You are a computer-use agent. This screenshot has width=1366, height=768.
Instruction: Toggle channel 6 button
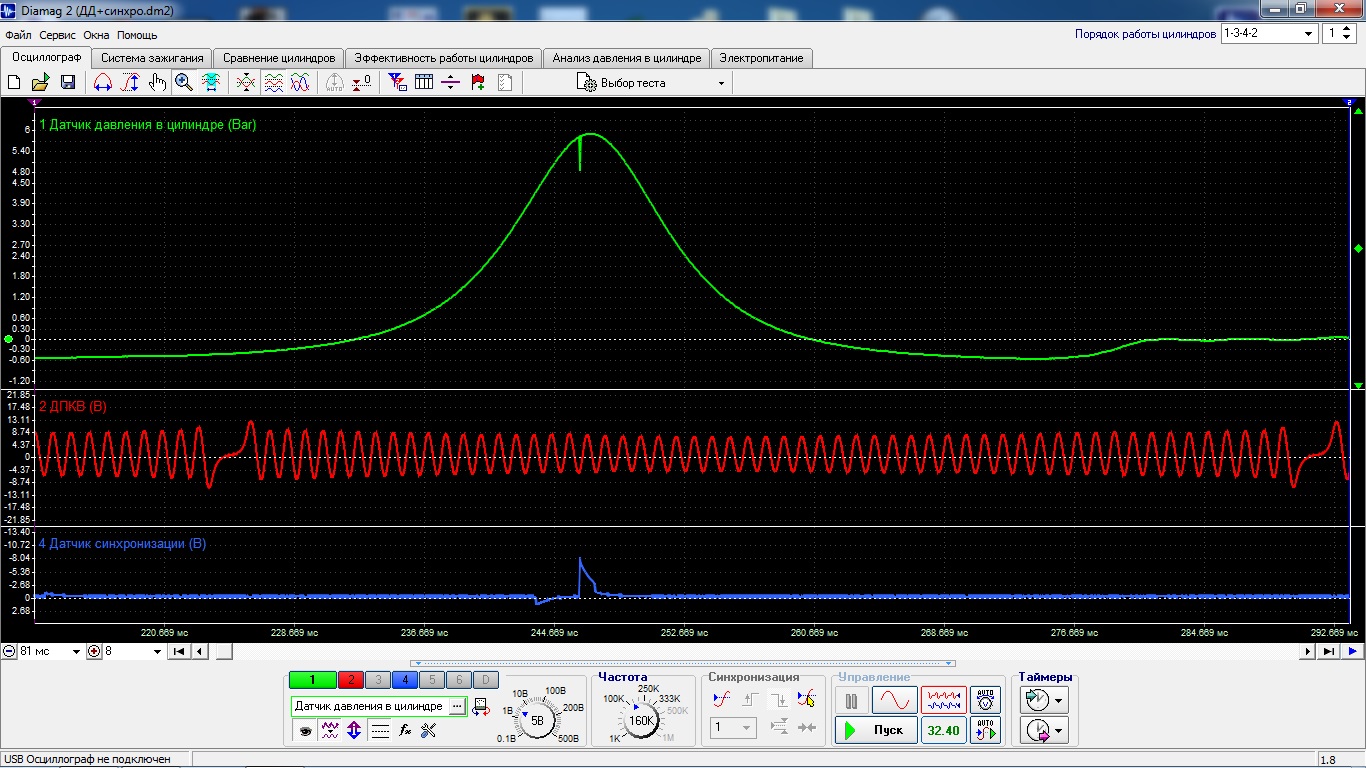click(x=458, y=680)
